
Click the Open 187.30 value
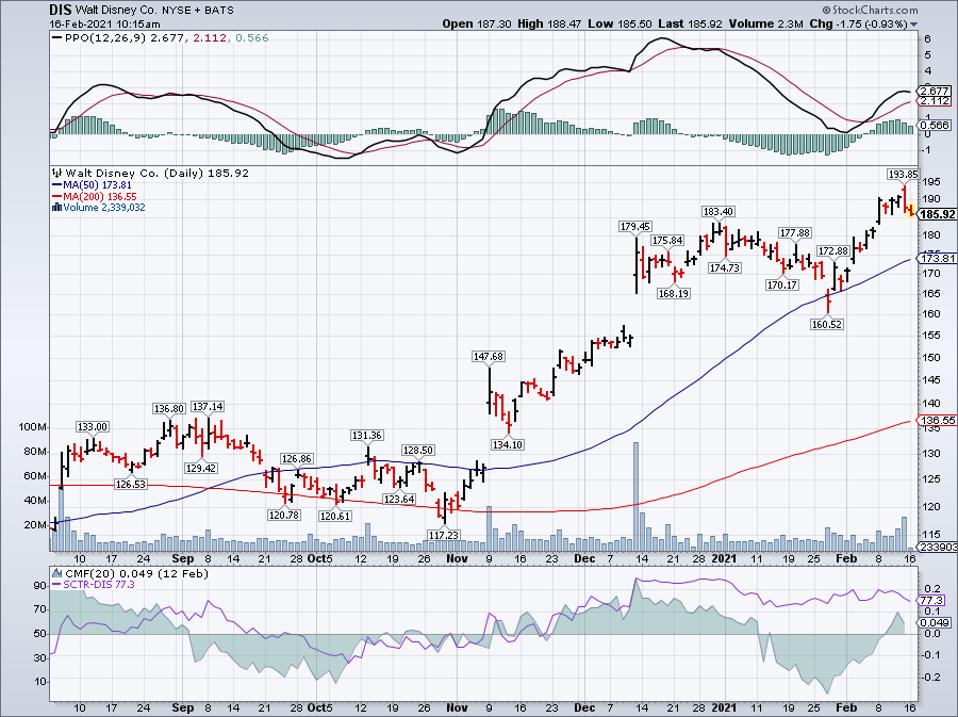[x=477, y=24]
